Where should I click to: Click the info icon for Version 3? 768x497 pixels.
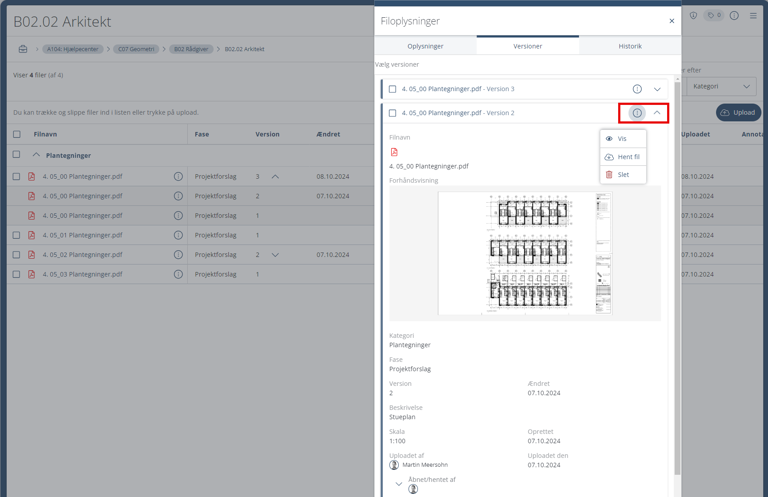click(x=637, y=89)
